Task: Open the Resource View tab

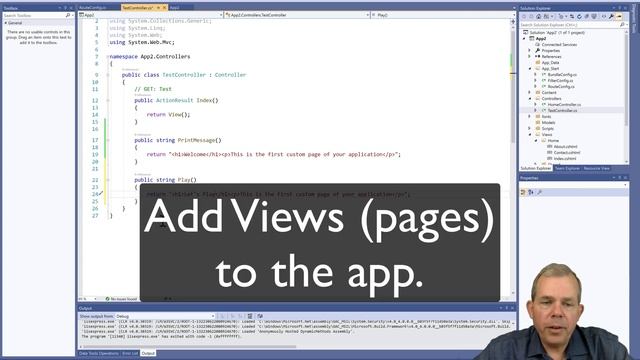Action: 596,168
